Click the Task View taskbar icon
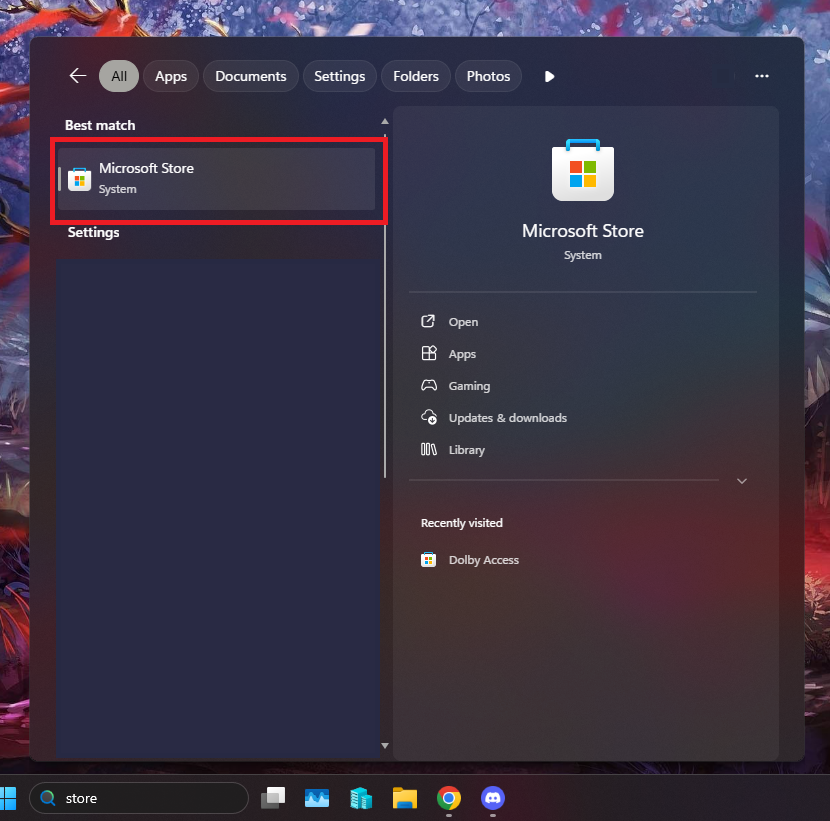The width and height of the screenshot is (830, 821). coord(273,797)
